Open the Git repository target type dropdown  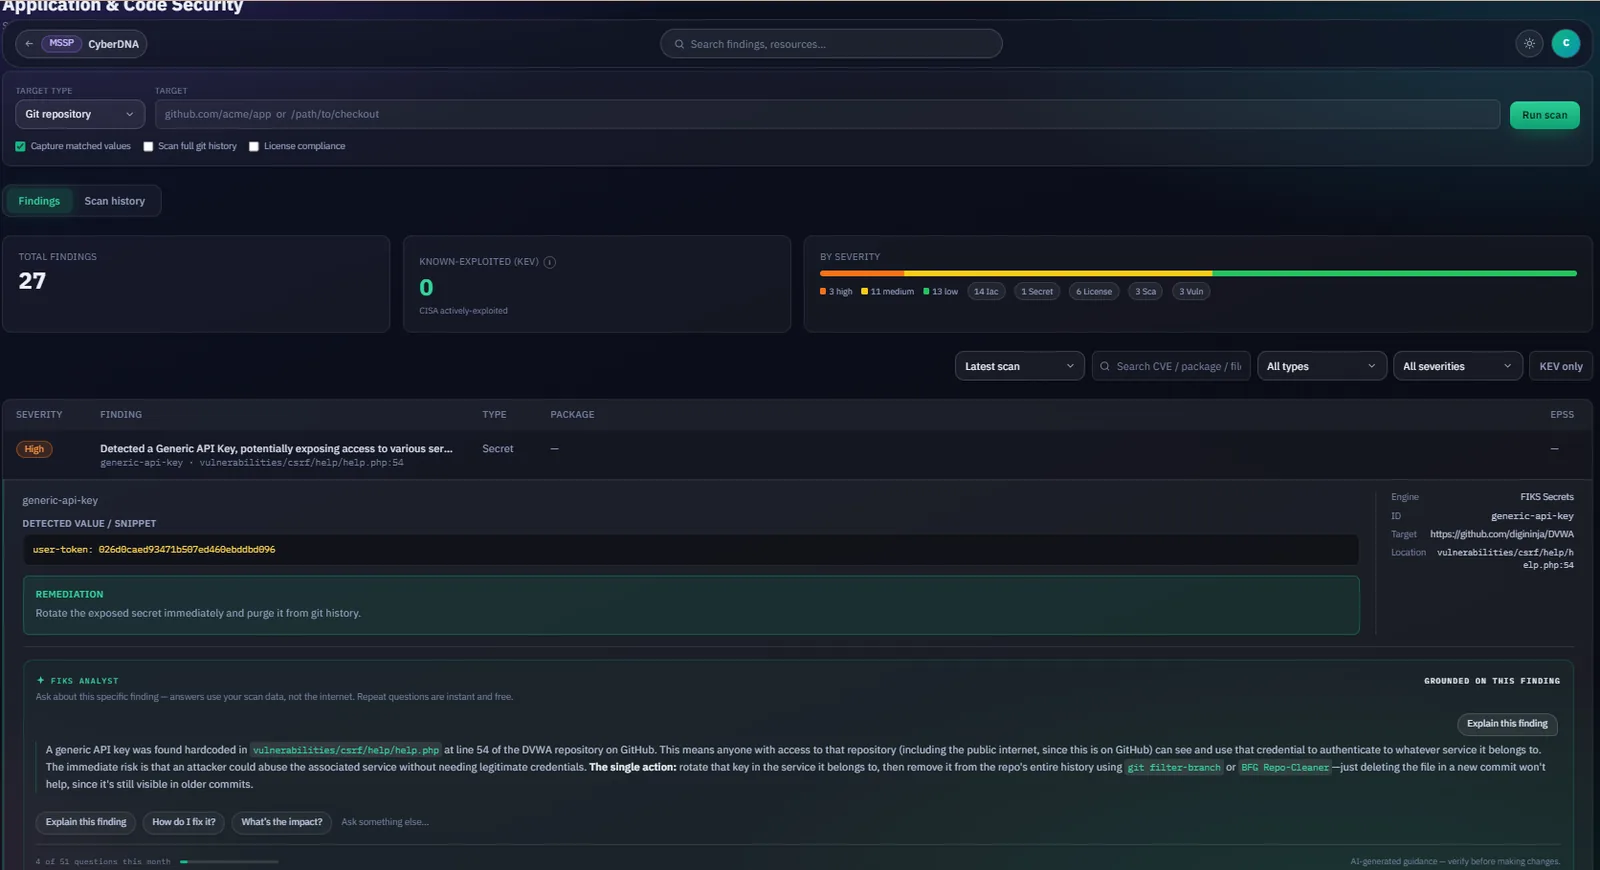pos(80,114)
